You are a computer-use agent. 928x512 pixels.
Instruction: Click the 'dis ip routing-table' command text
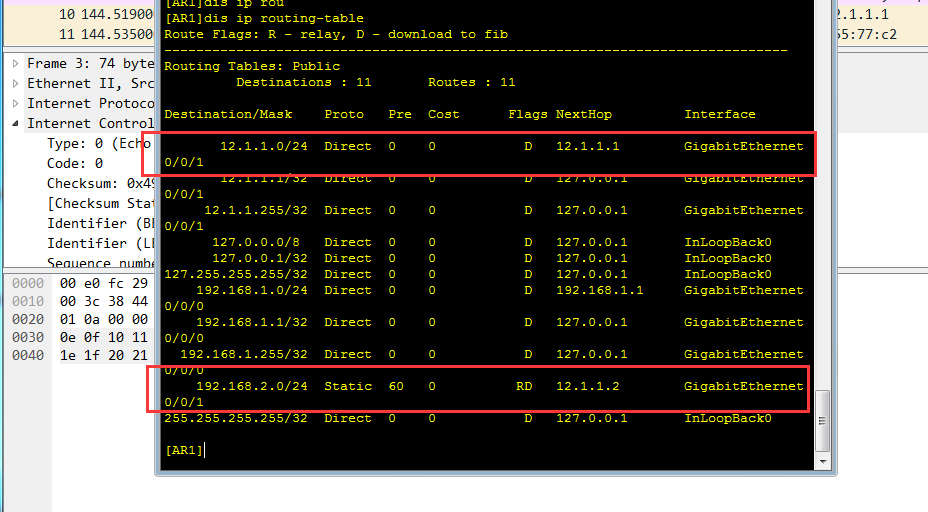pyautogui.click(x=283, y=18)
